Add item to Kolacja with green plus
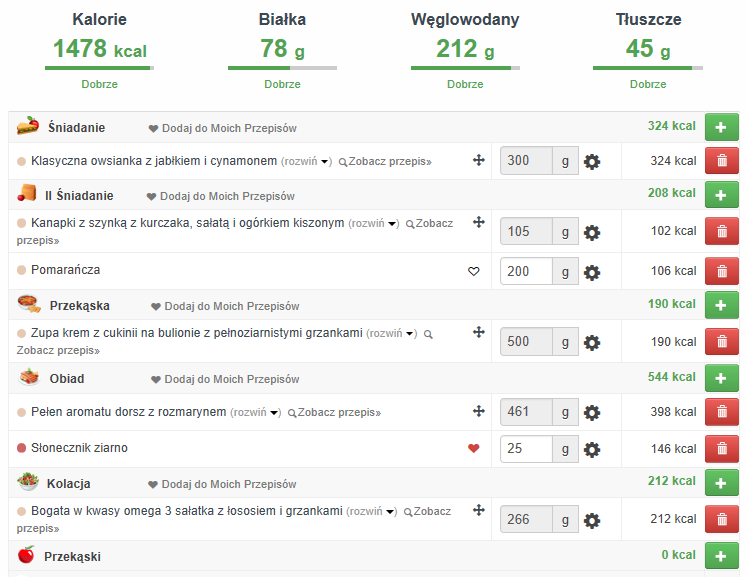This screenshot has width=746, height=577. 721,483
